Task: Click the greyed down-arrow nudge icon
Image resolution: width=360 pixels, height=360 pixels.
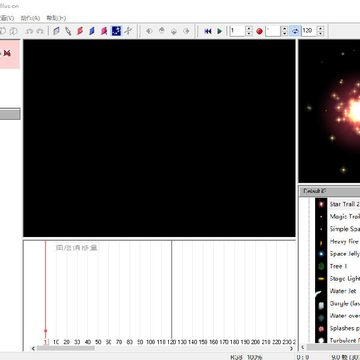Action: (174, 31)
